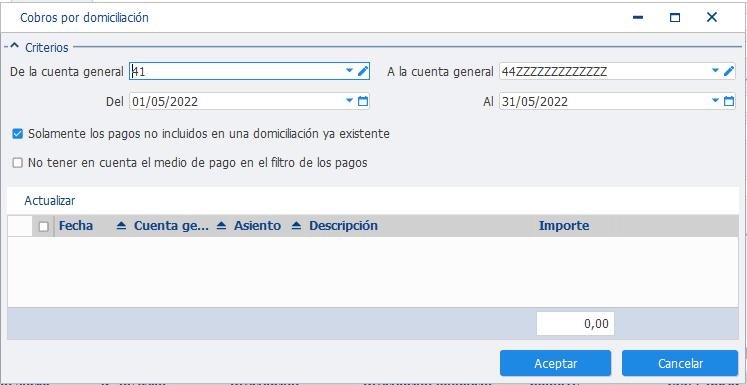The width and height of the screenshot is (747, 385).
Task: Confirm with the Aceptar button
Action: 555,364
